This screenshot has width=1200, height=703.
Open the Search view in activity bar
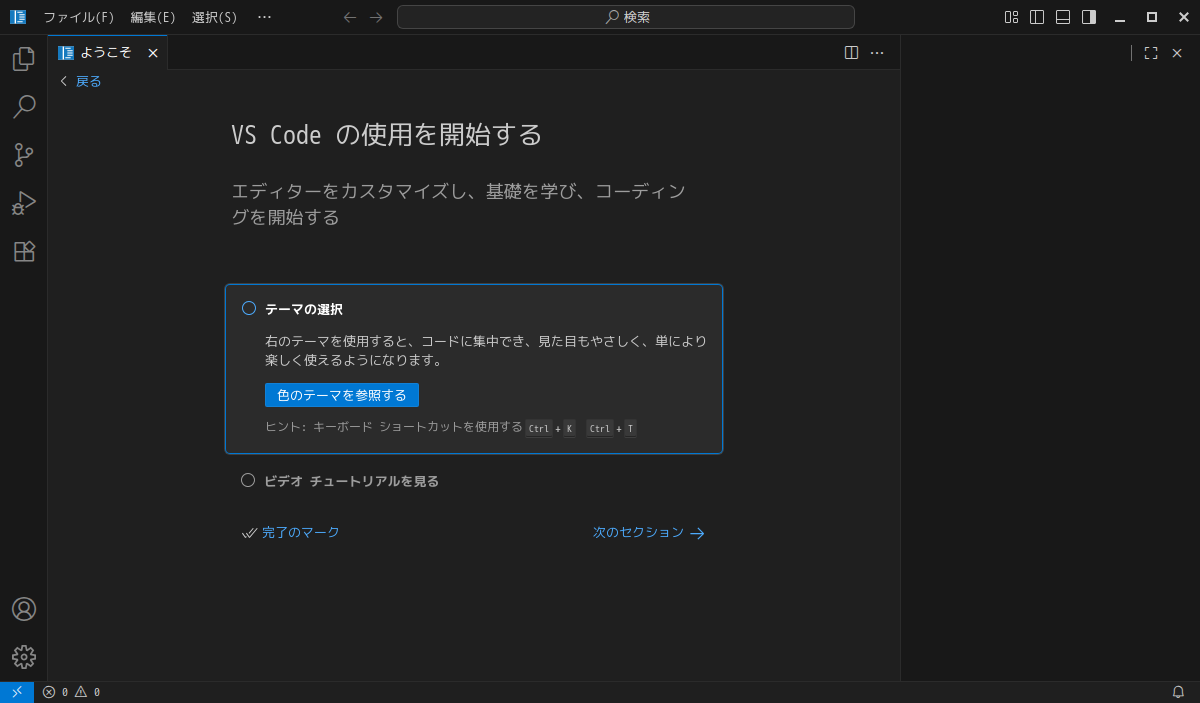click(23, 107)
